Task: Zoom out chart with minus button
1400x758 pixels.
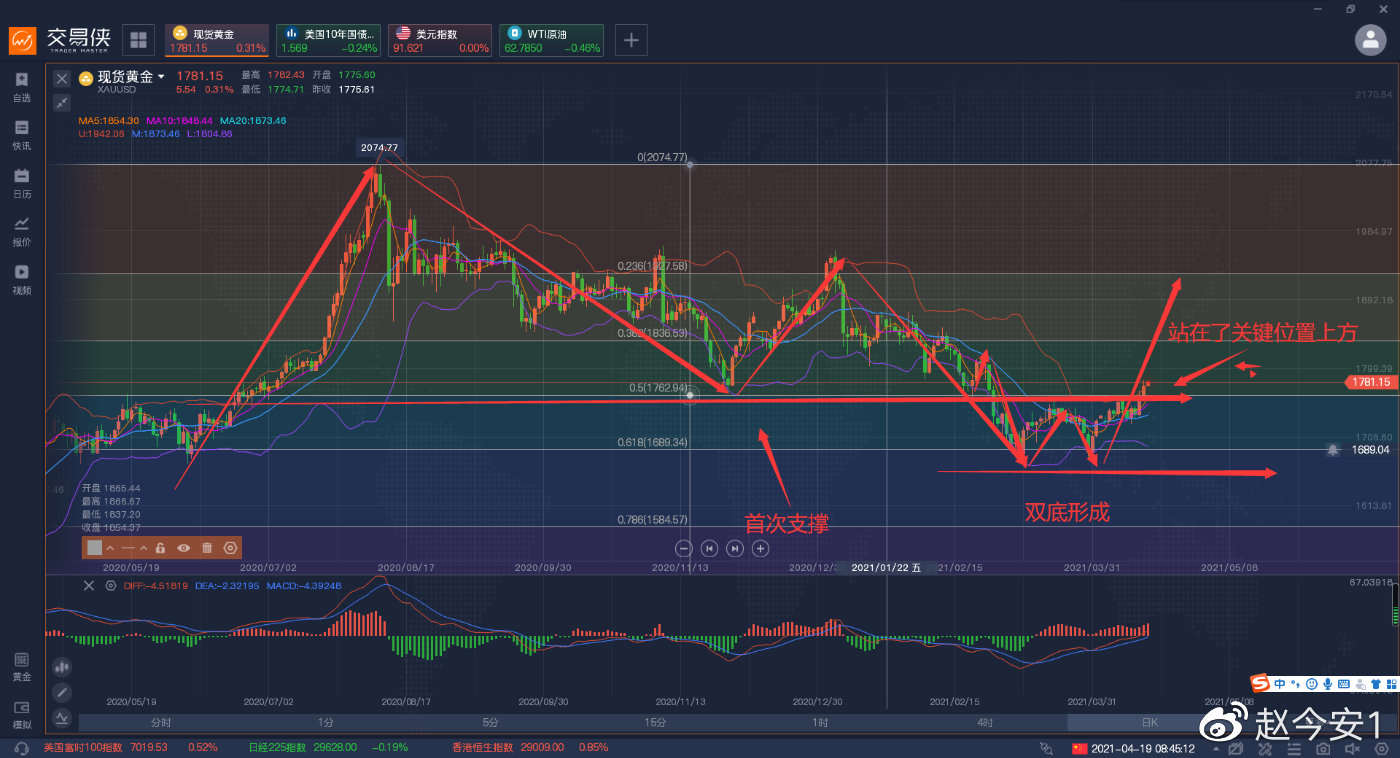Action: [x=684, y=548]
